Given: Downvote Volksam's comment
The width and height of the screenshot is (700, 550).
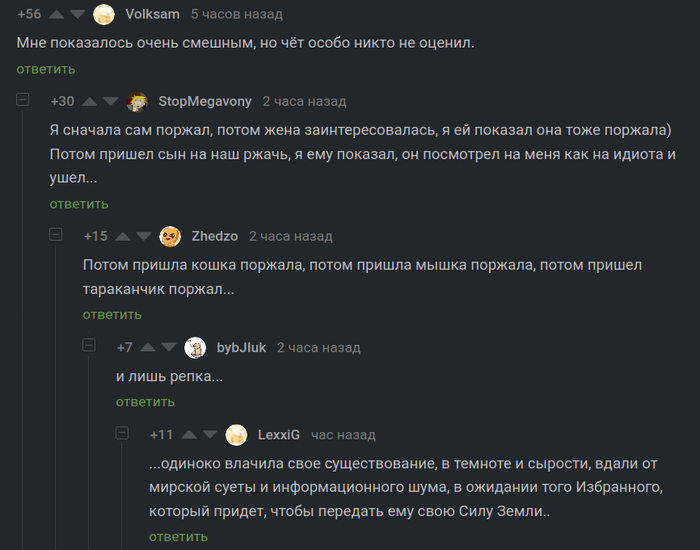Looking at the screenshot, I should [77, 14].
